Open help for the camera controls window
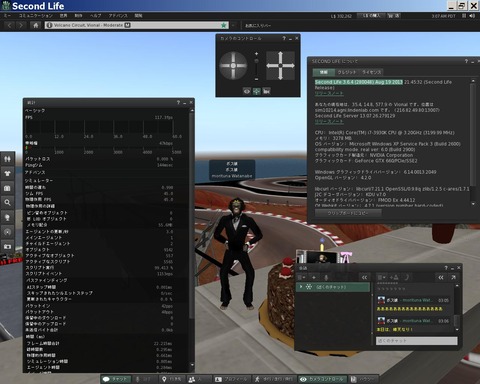This screenshot has height=384, width=480. pos(284,38)
